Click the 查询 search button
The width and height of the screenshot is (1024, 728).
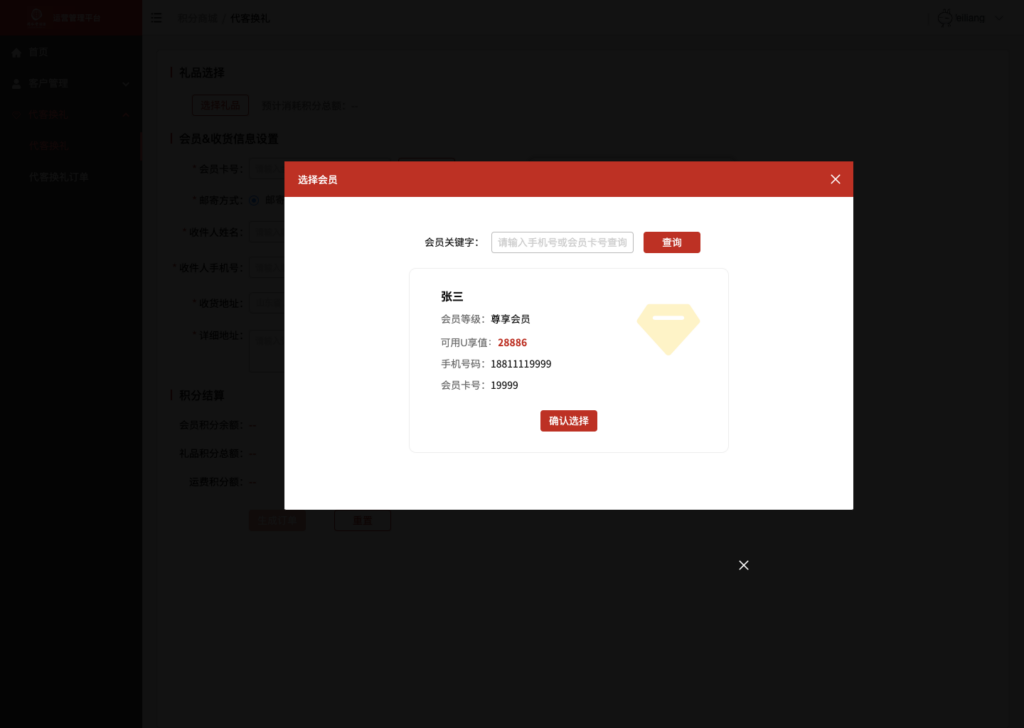(x=671, y=242)
